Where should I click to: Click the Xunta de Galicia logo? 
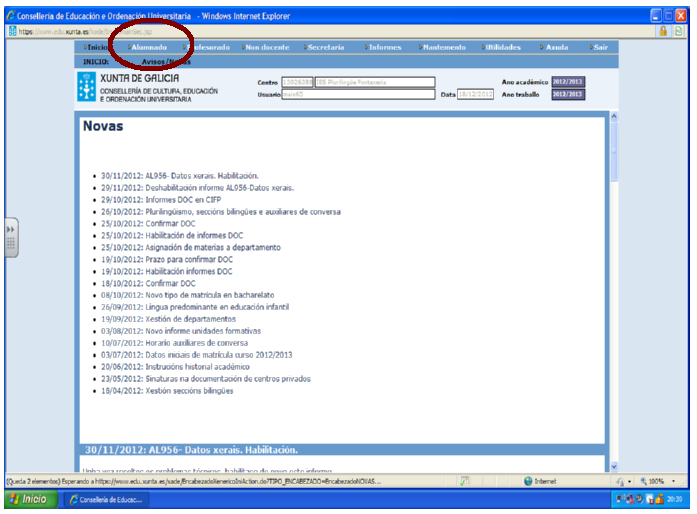pos(87,88)
